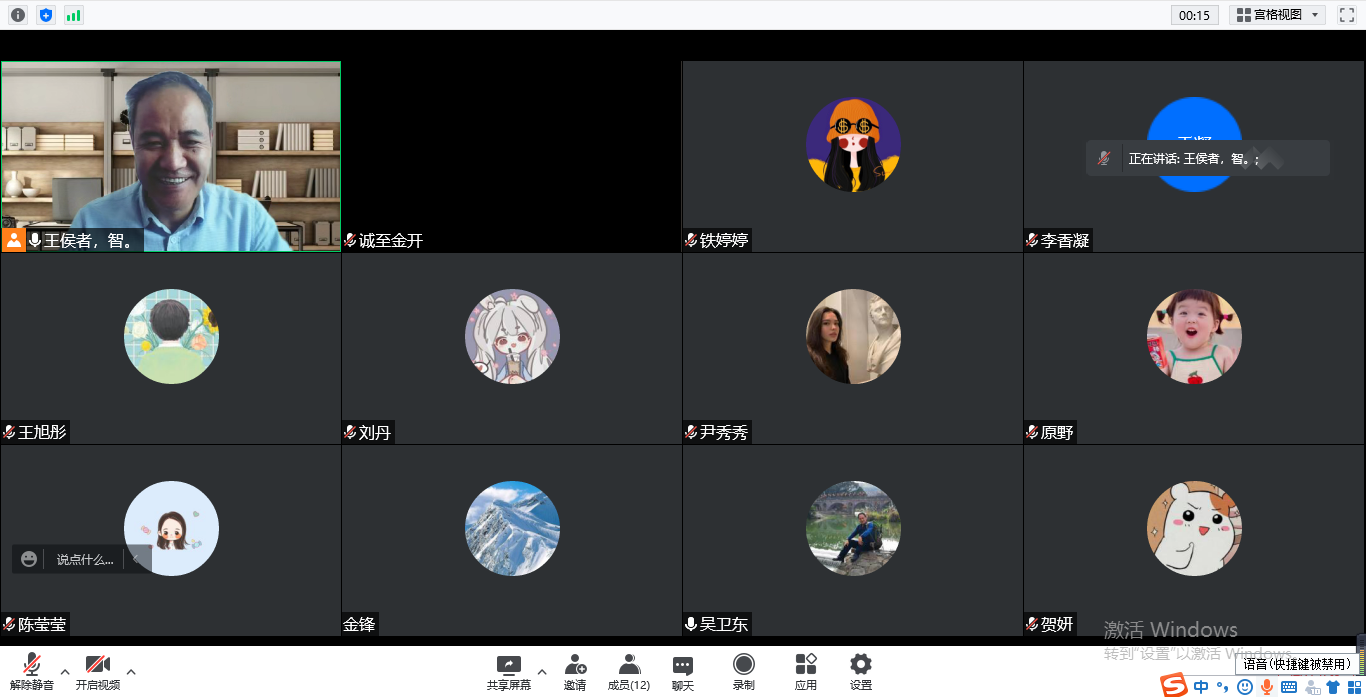The width and height of the screenshot is (1366, 697).
Task: Toggle Sogou punctuation mode icon
Action: [1222, 687]
